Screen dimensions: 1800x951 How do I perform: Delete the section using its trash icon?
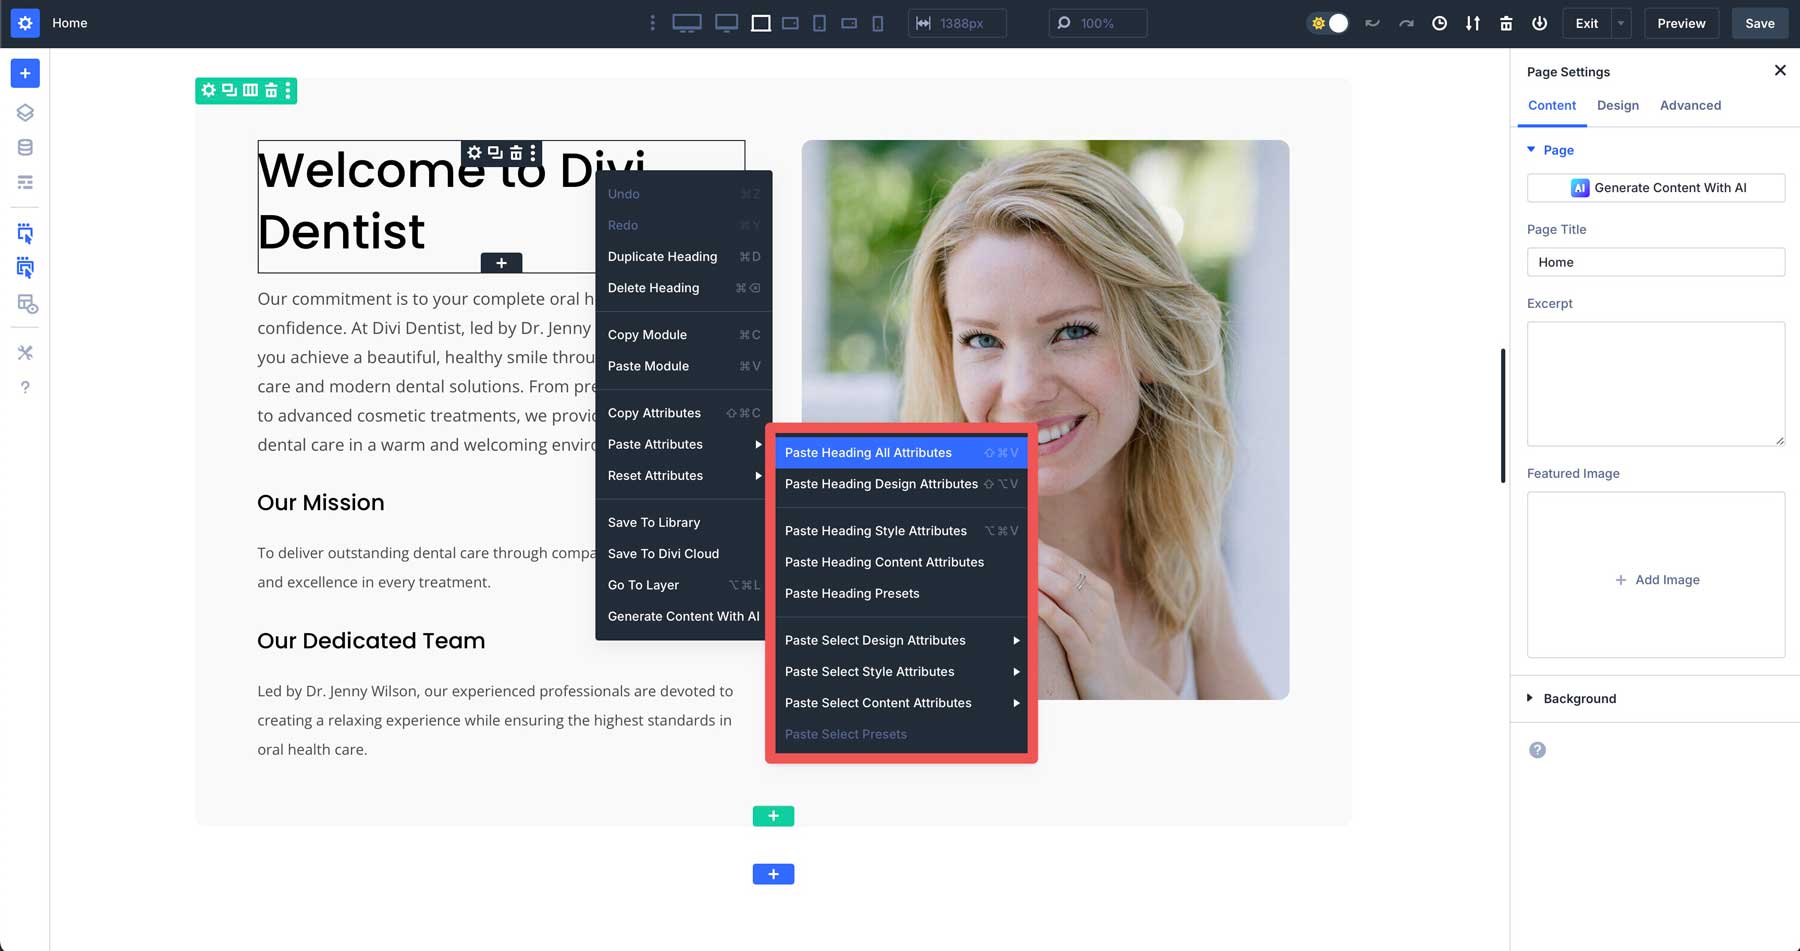pyautogui.click(x=270, y=90)
